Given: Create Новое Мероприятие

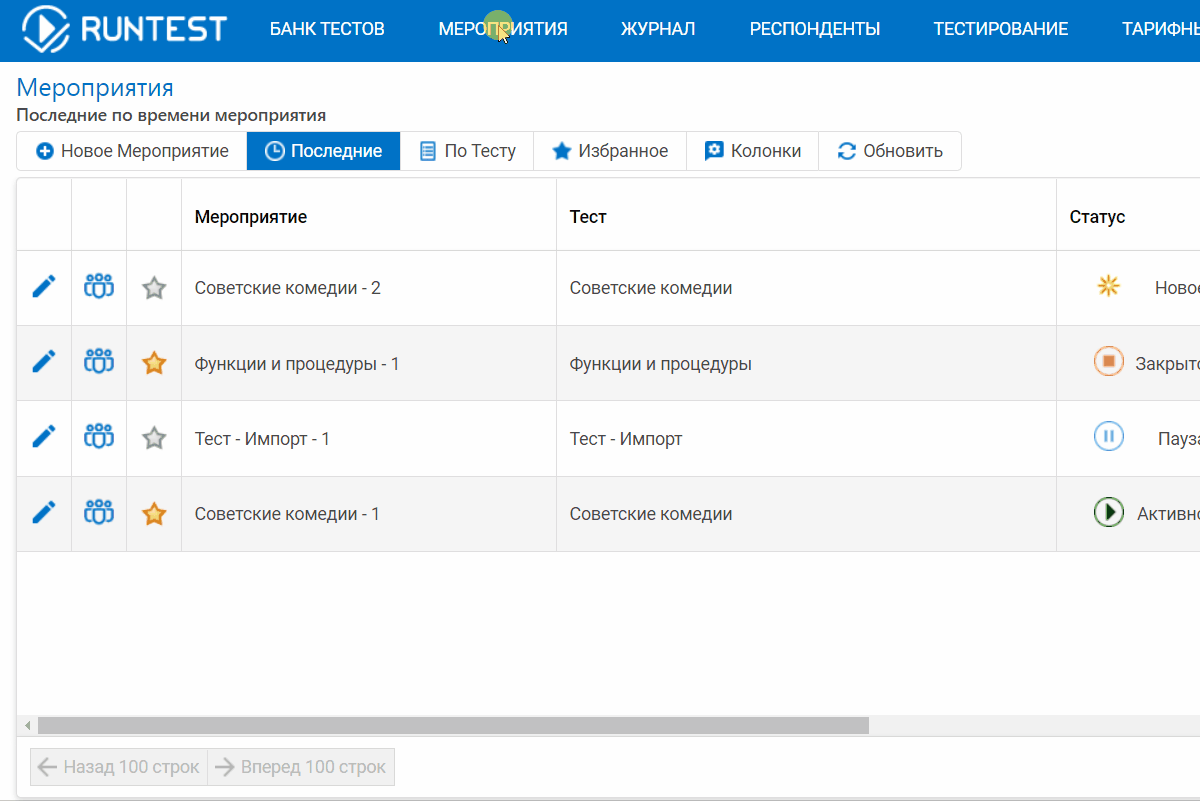Looking at the screenshot, I should (x=132, y=151).
